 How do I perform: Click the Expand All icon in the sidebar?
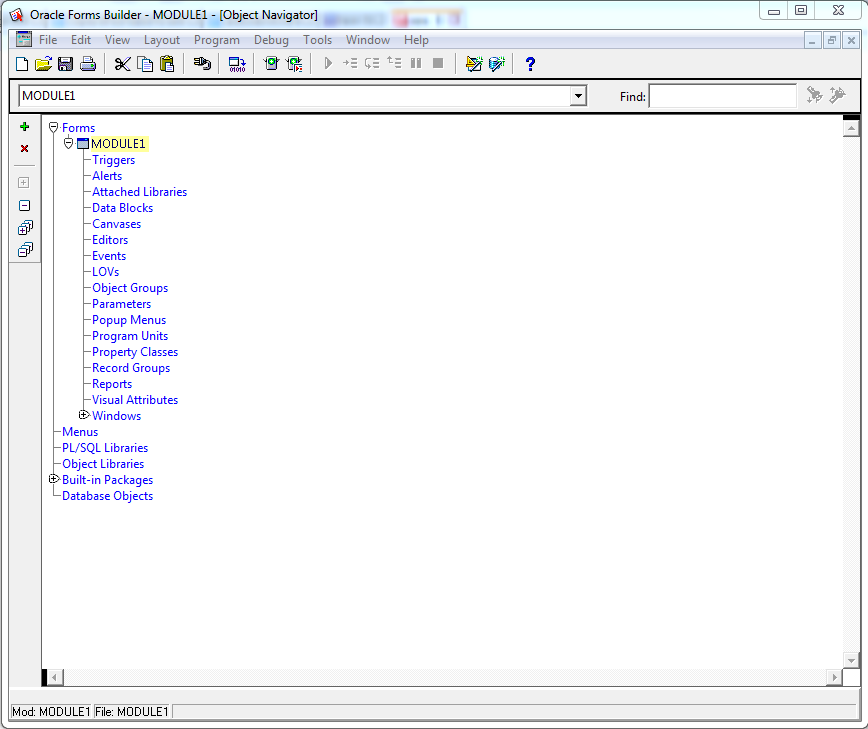click(24, 227)
